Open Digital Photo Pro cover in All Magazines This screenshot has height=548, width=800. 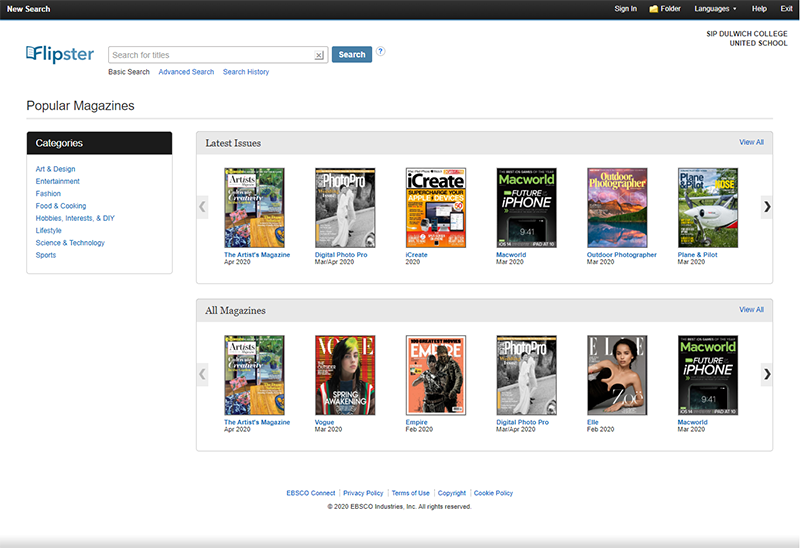[527, 375]
